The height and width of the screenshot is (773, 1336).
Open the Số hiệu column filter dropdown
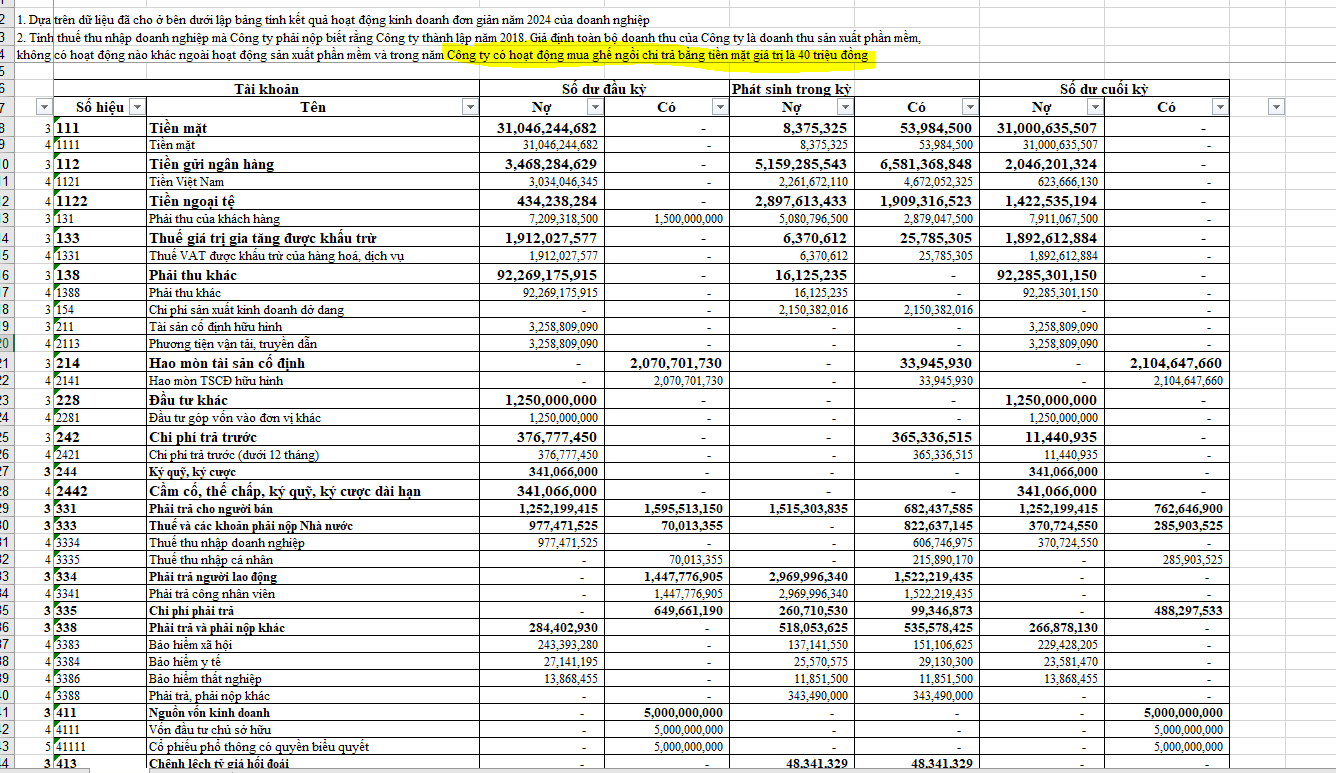[x=137, y=107]
